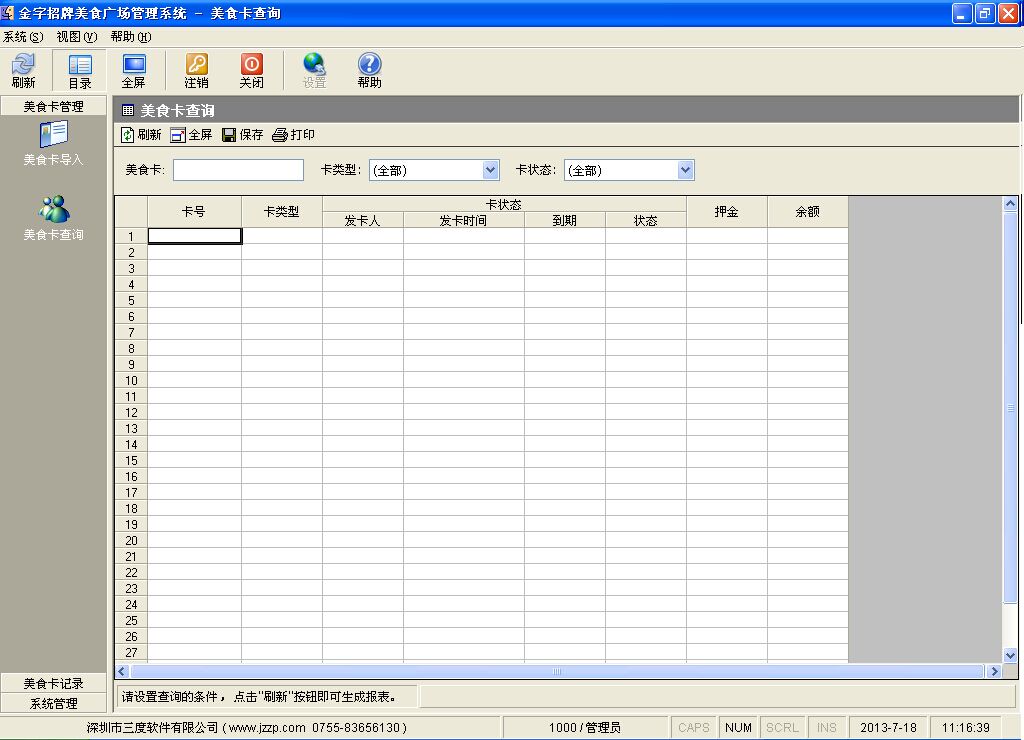Click the grid's vertical scrollbar thumb

1010,408
